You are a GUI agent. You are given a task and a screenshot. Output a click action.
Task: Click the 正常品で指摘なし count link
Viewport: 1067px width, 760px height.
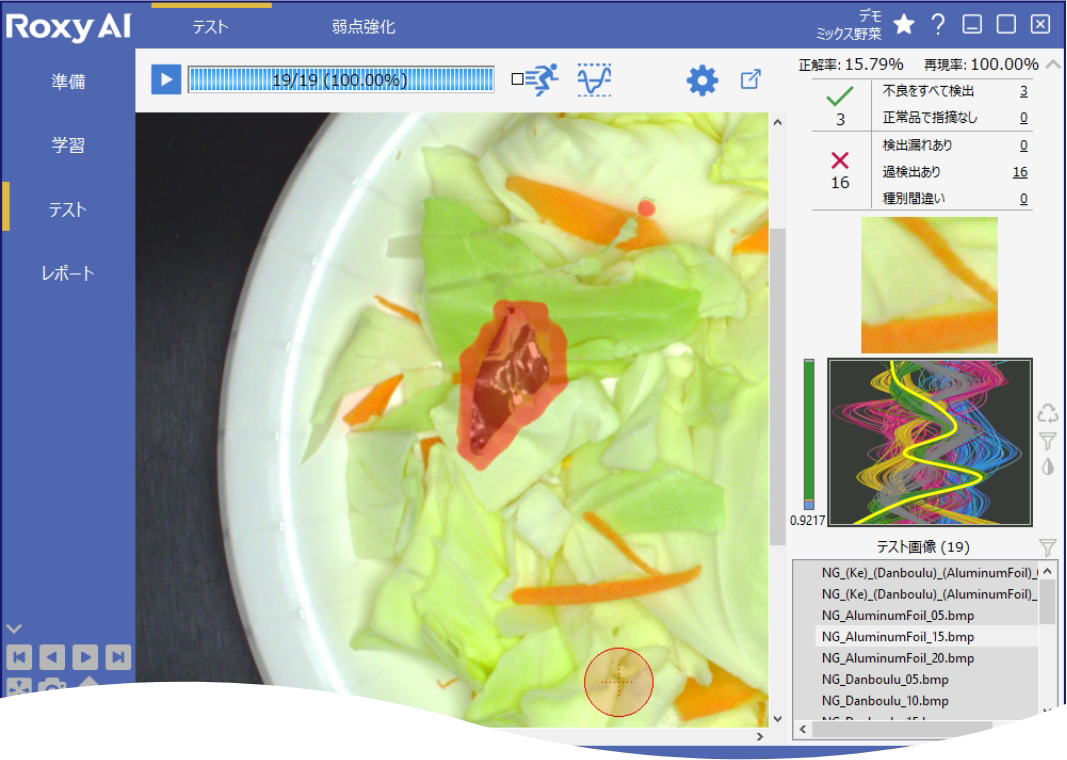[1023, 118]
